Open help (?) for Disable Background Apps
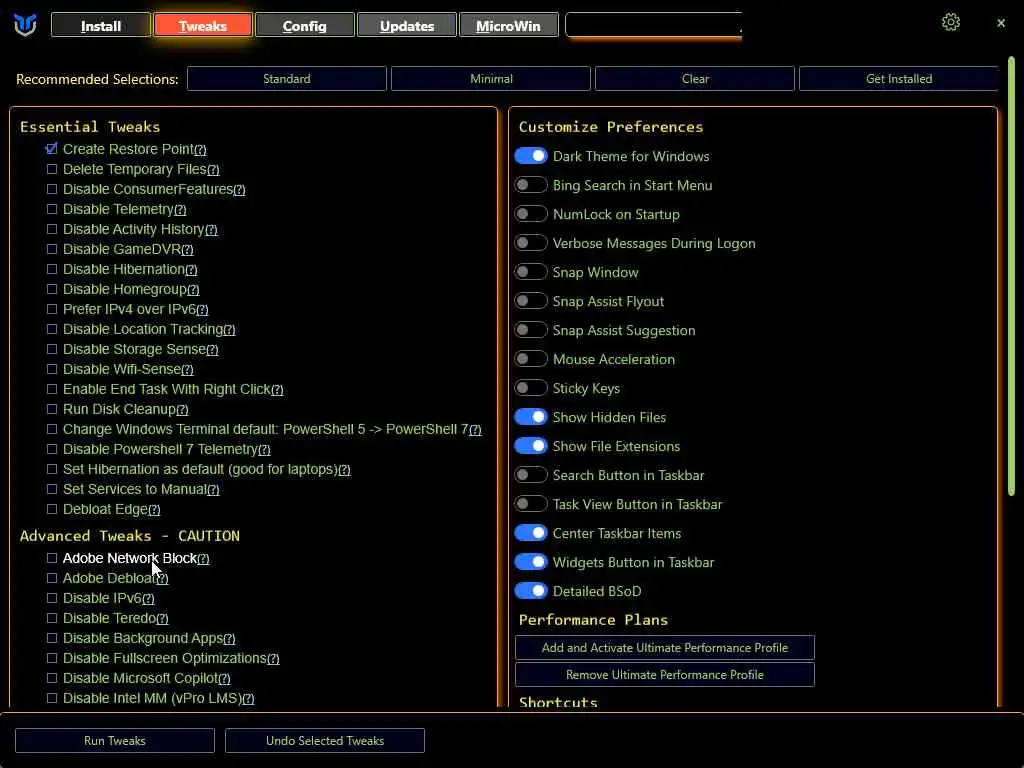1024x768 pixels. (x=229, y=639)
